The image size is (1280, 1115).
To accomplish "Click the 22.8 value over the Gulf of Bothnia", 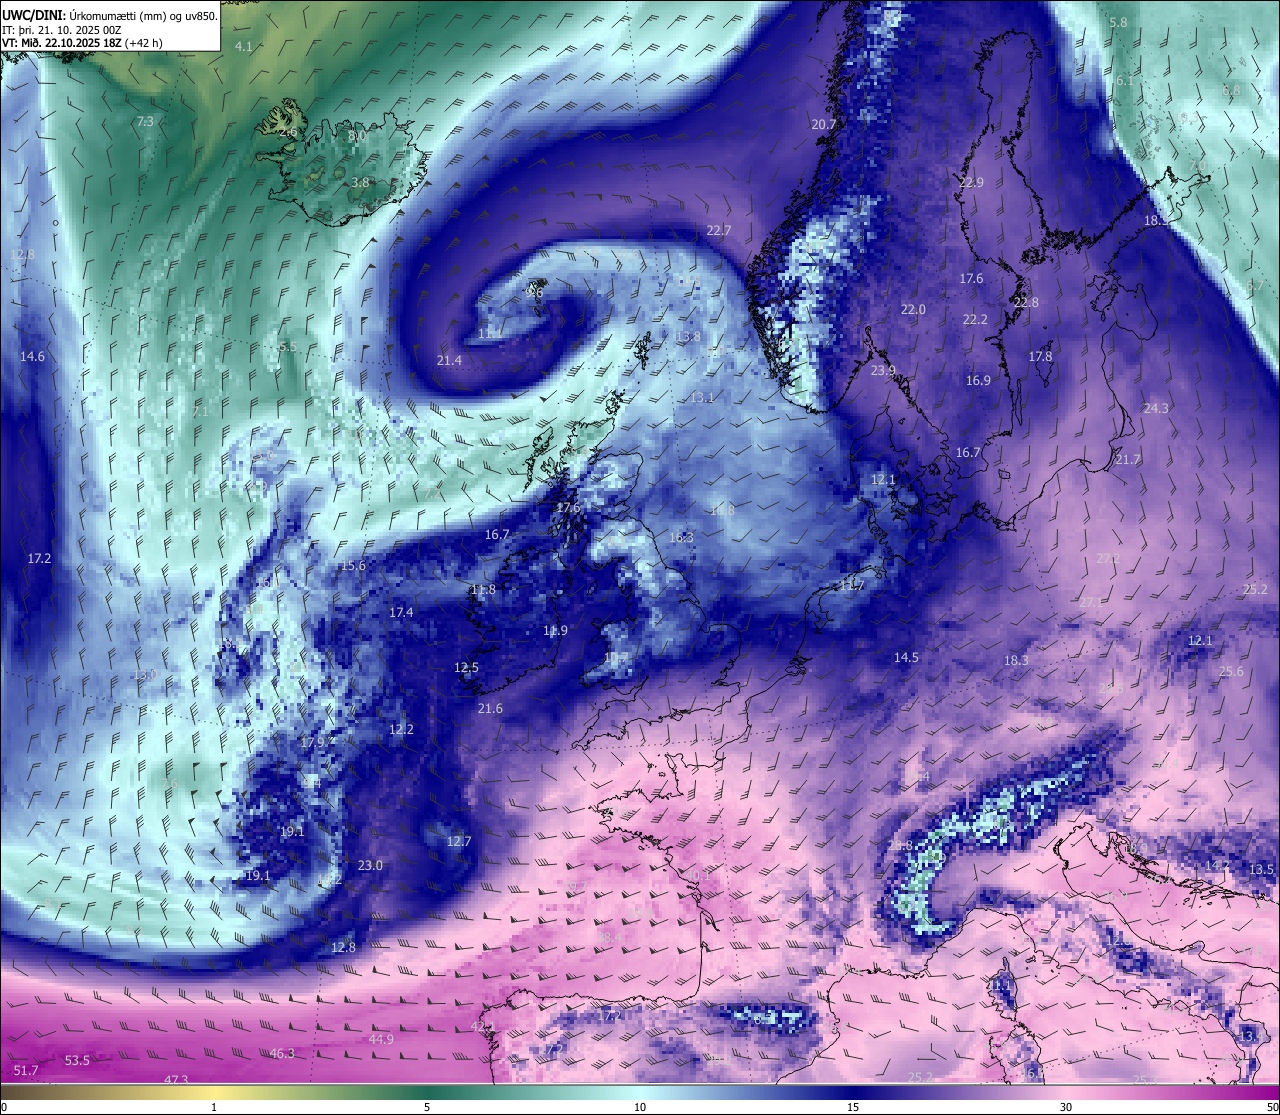I will tap(1026, 303).
